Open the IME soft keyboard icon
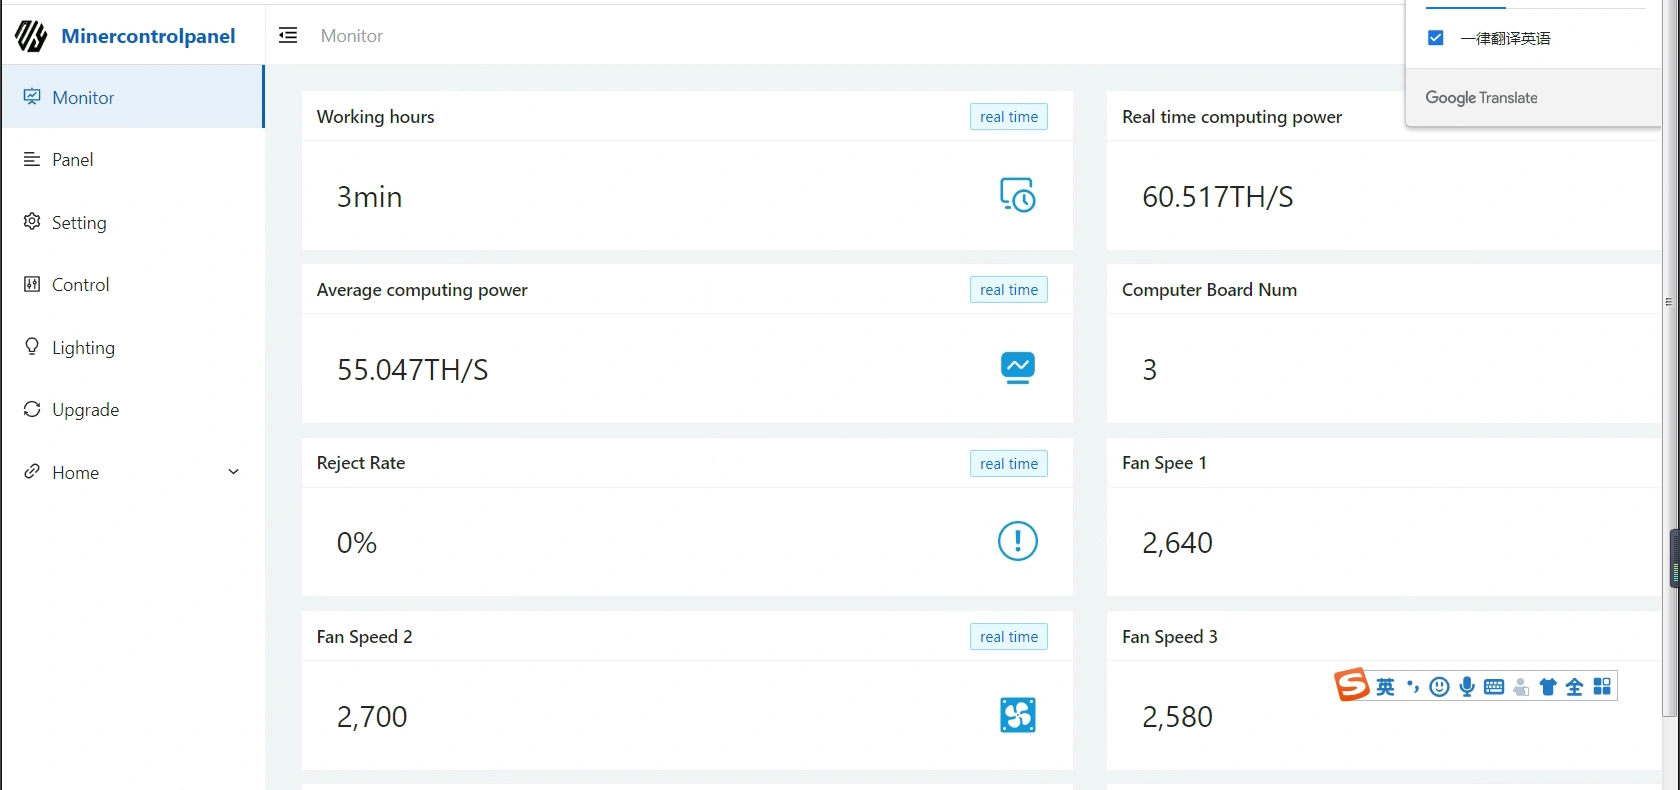The width and height of the screenshot is (1680, 790). pos(1494,687)
